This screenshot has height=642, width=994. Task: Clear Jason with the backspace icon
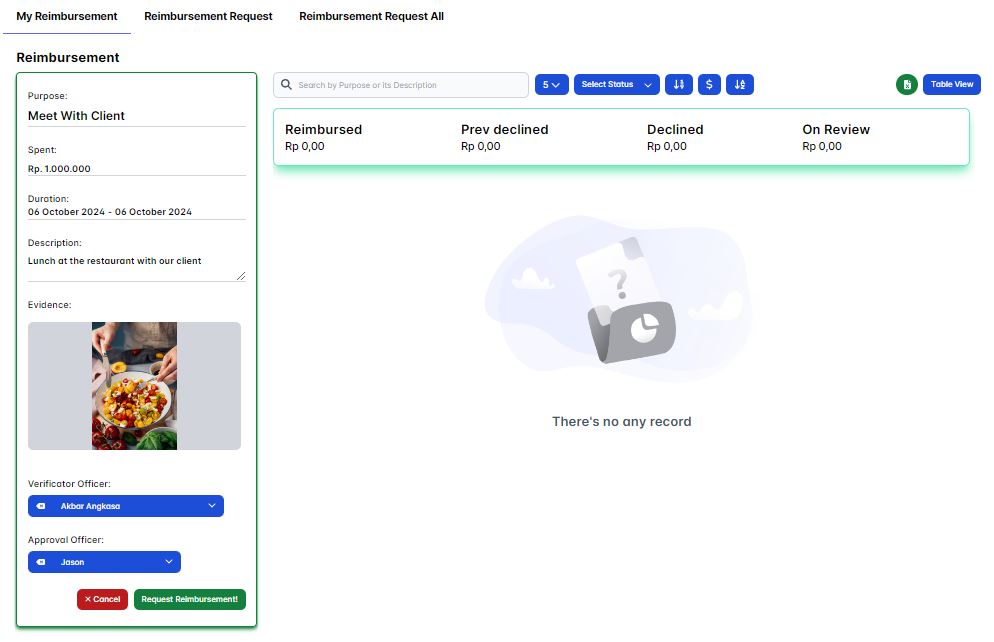click(x=41, y=563)
